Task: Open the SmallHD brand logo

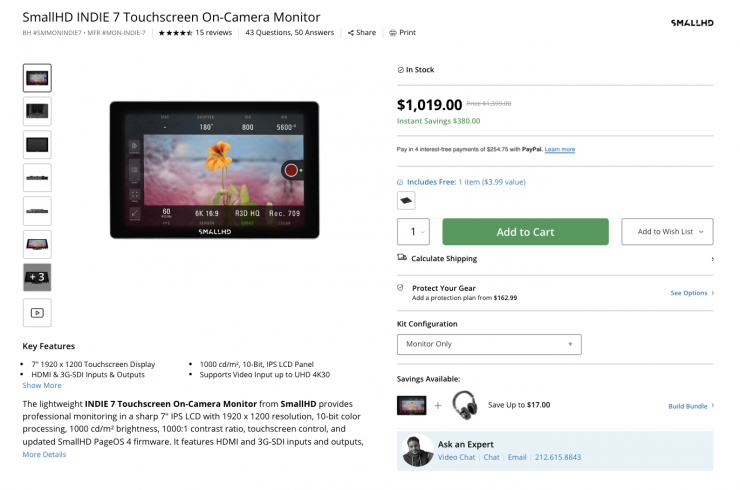Action: tap(691, 22)
